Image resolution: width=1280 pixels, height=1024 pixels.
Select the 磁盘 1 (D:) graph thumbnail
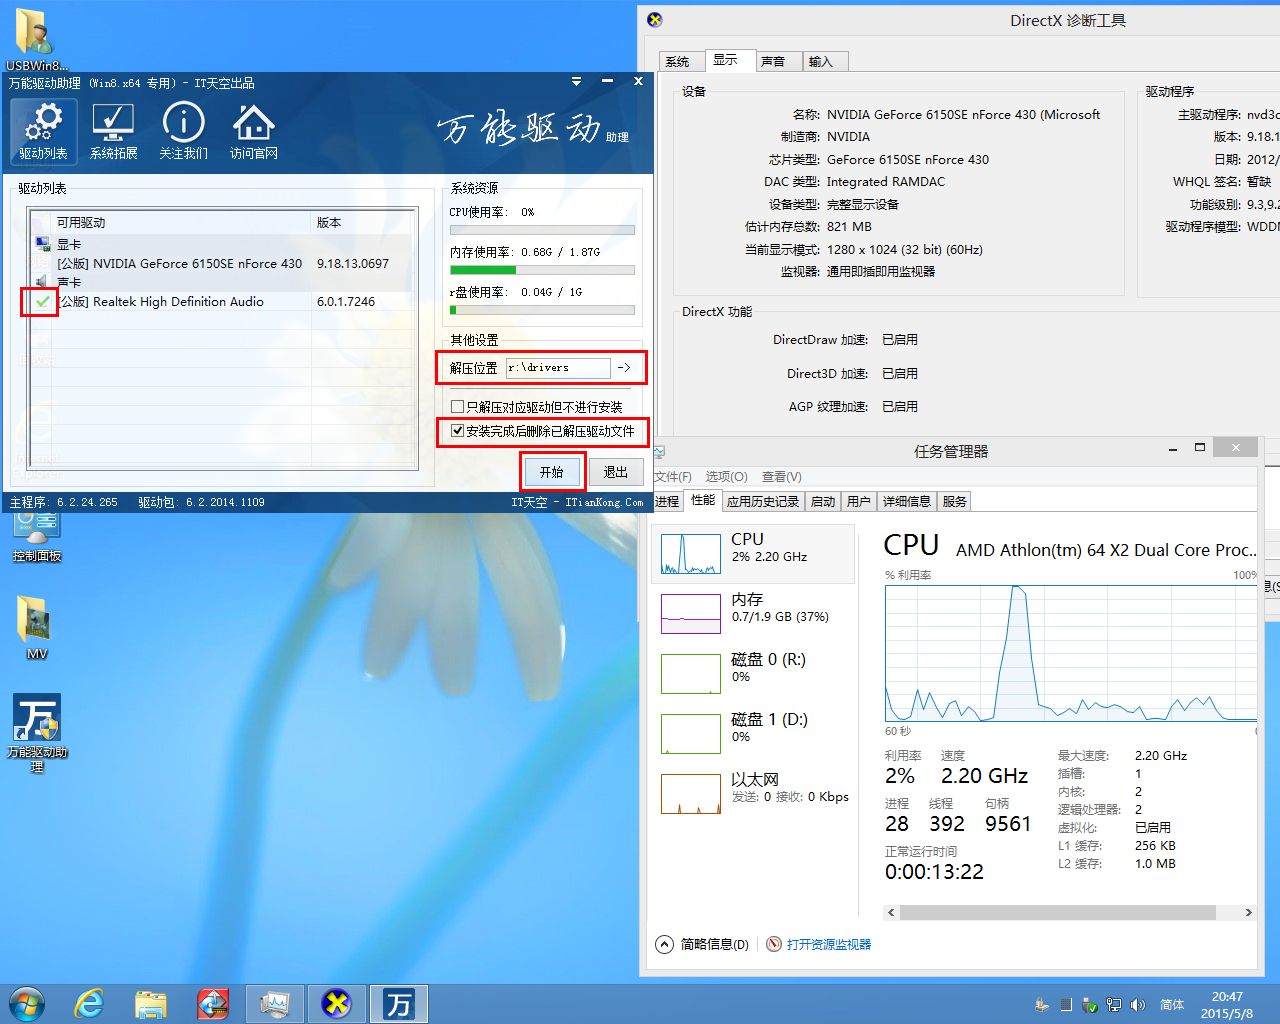pyautogui.click(x=691, y=734)
